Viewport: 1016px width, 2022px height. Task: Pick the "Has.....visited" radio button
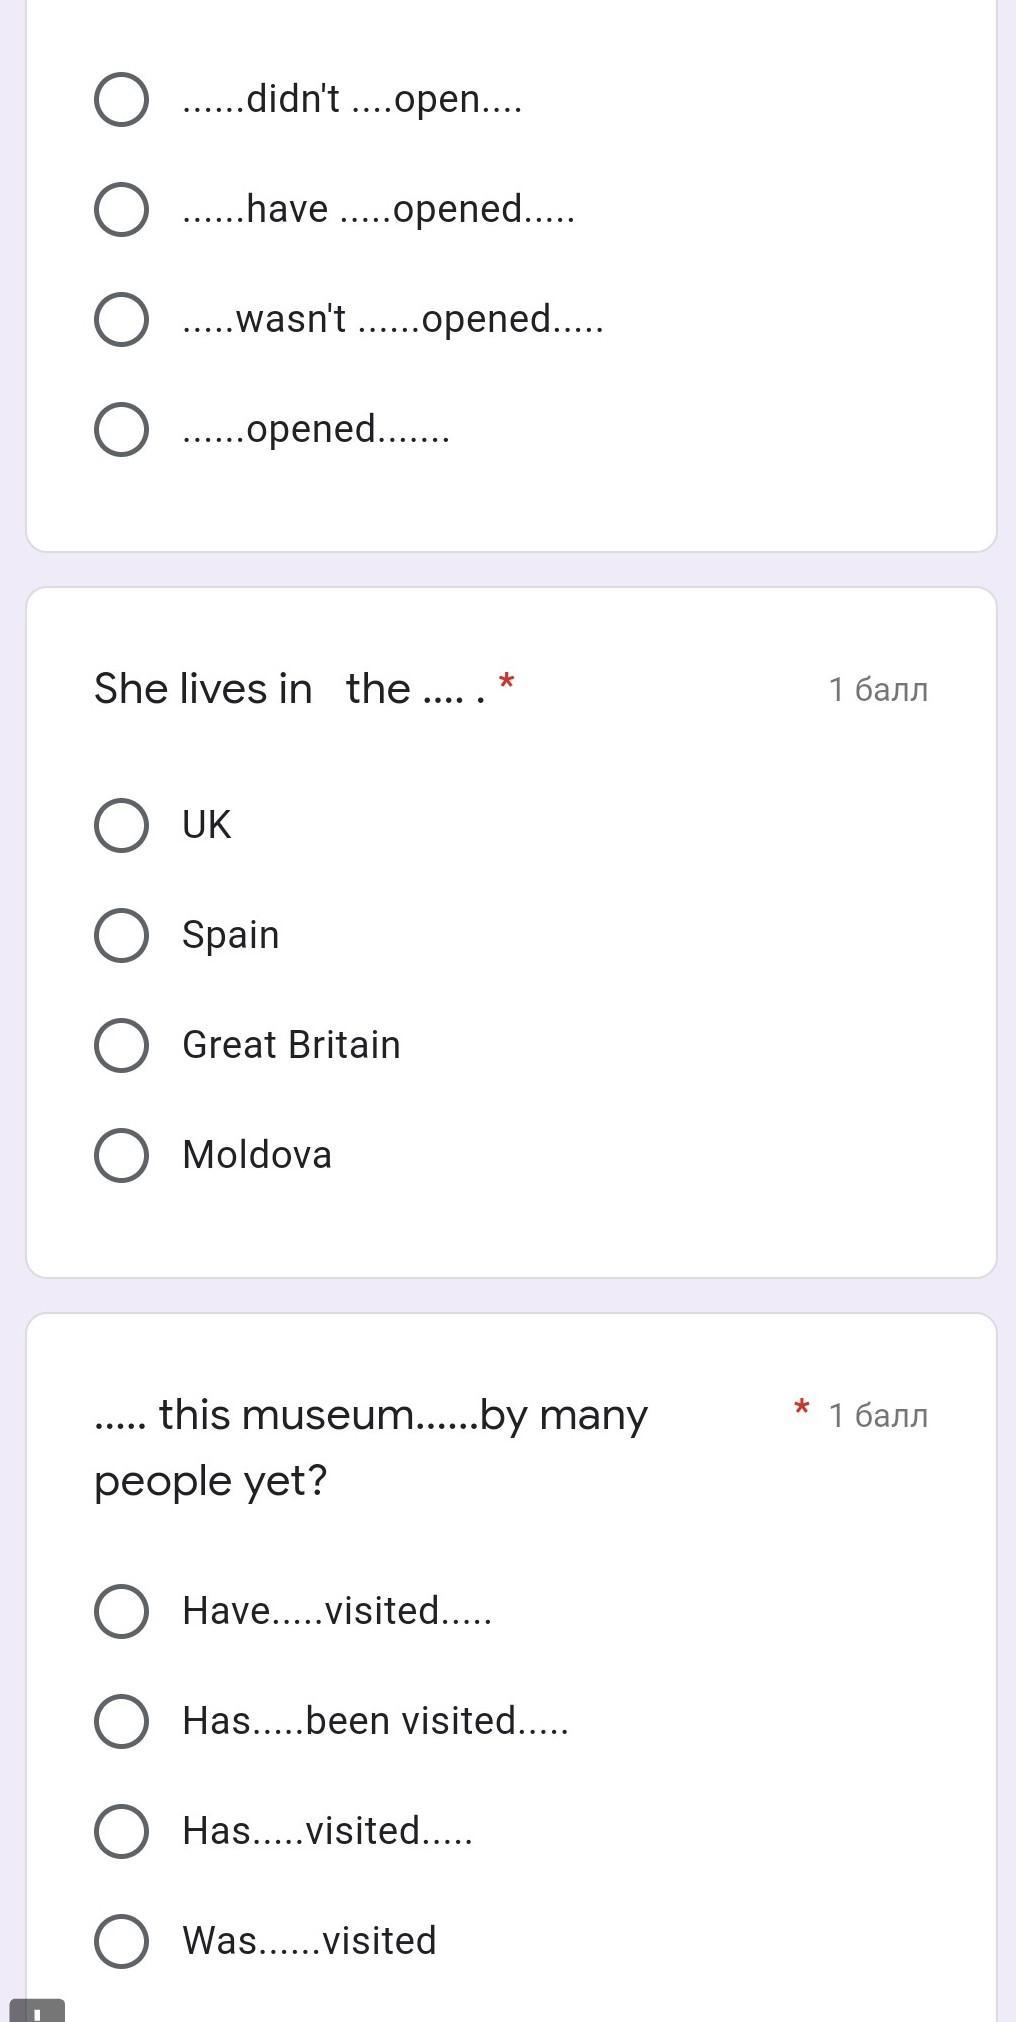[122, 1832]
